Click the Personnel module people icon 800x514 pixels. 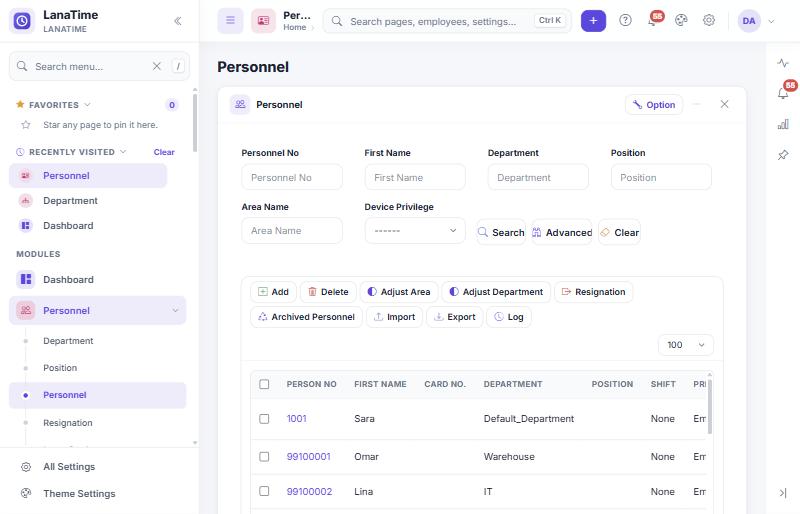point(26,310)
